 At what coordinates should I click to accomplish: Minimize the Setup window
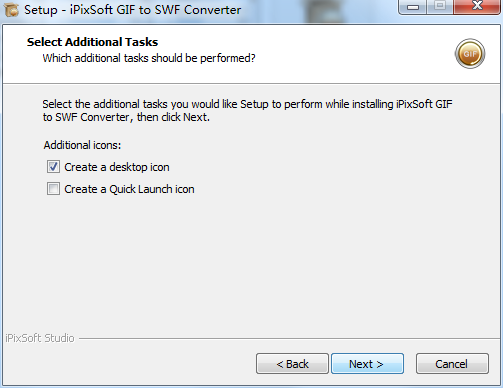pyautogui.click(x=413, y=7)
